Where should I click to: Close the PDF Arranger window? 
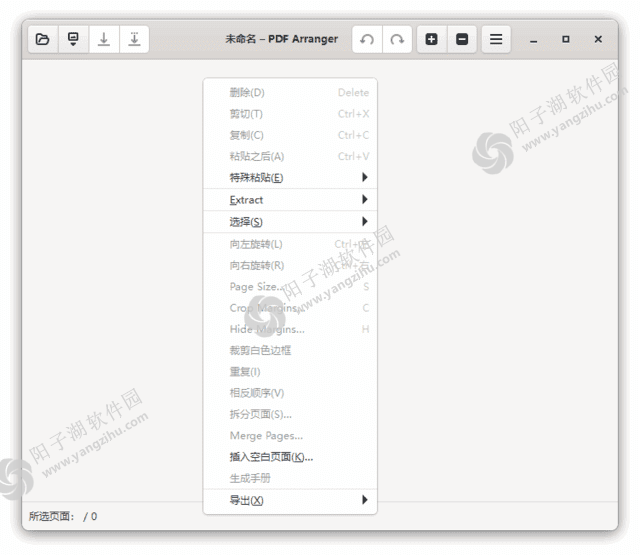coord(598,39)
